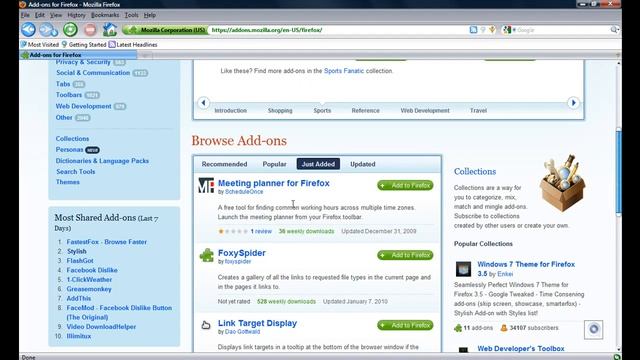Click the Mozilla Corporation (US) identity badge

click(166, 30)
